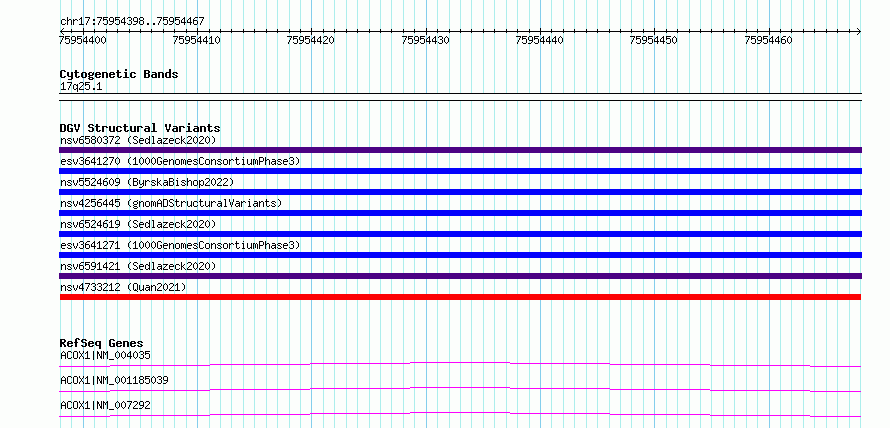This screenshot has width=890, height=428.
Task: Click the magenta line under ACOX1|NM_007292
Action: [x=460, y=414]
